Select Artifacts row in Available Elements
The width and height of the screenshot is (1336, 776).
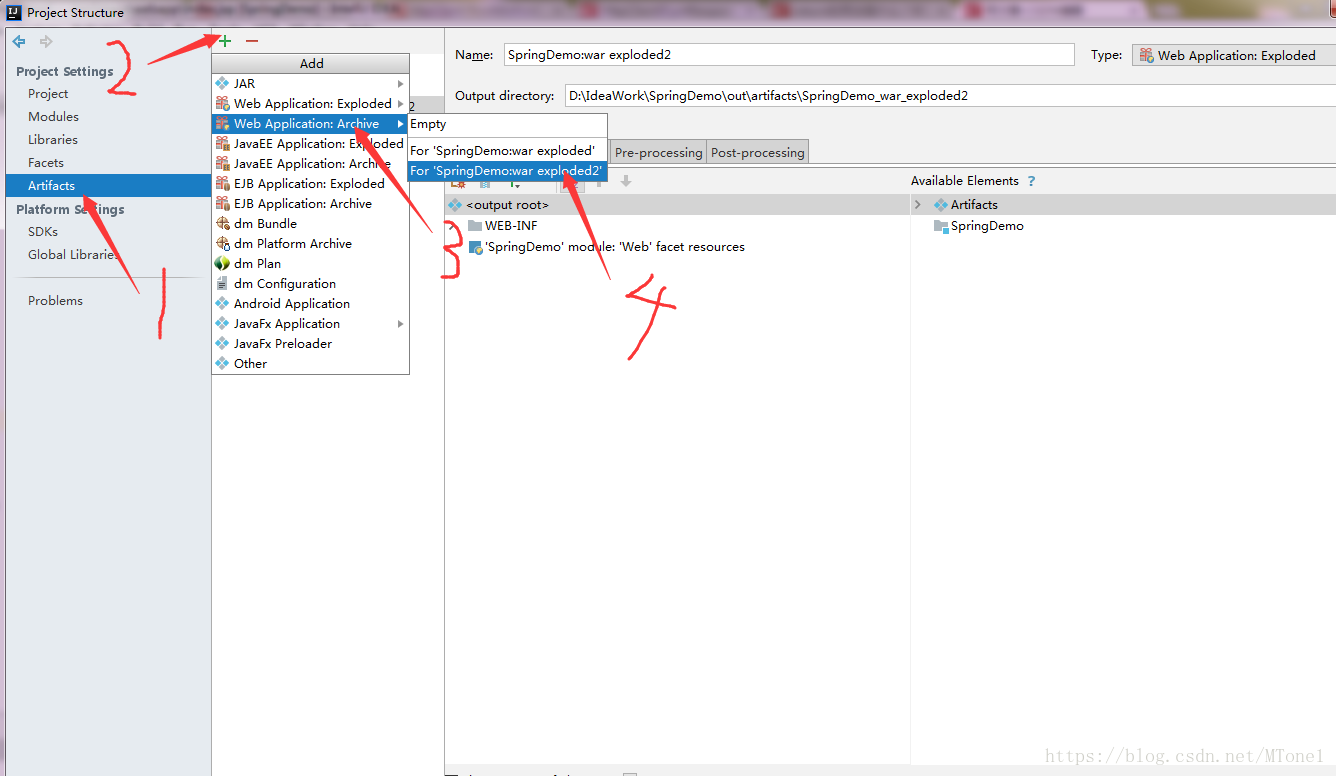coord(1123,204)
